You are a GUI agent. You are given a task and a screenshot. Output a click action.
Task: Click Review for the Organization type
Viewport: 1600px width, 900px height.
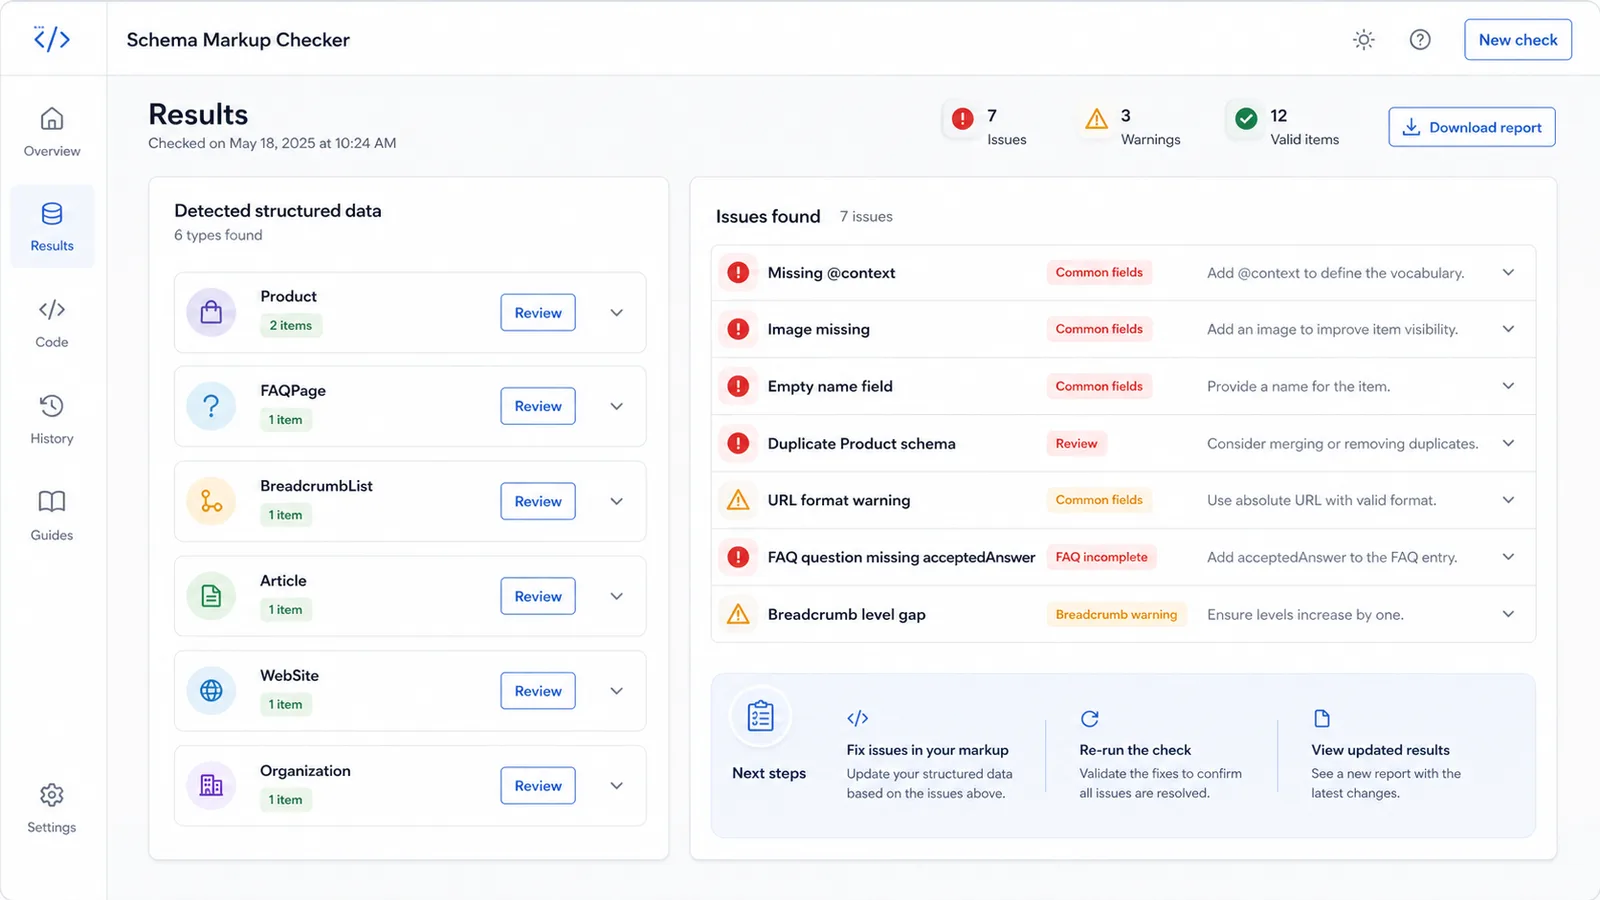(538, 785)
